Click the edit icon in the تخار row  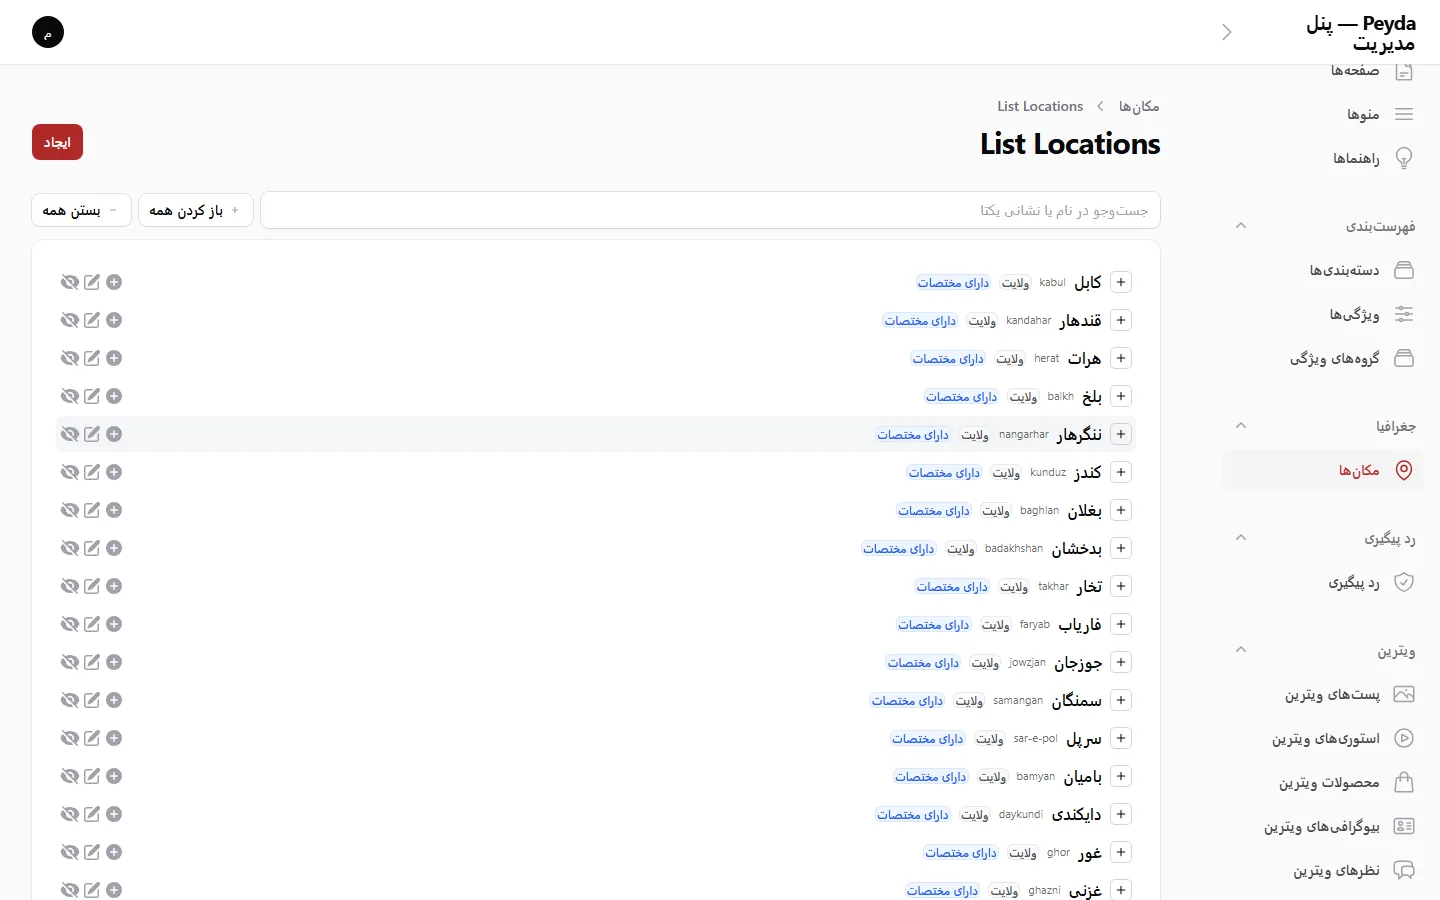point(92,586)
